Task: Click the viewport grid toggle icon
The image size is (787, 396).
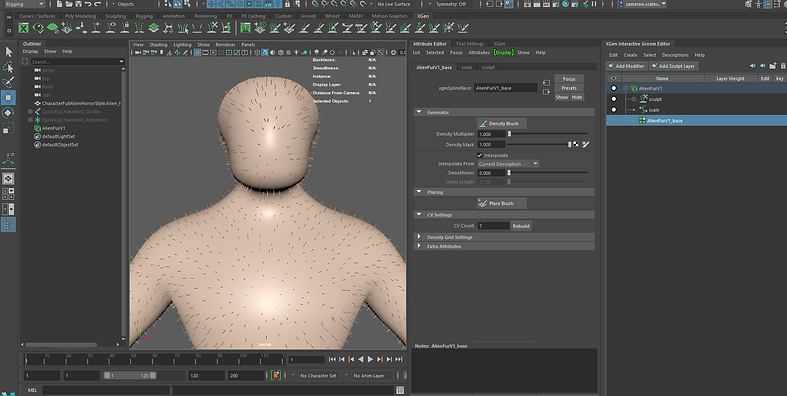Action: pos(198,52)
